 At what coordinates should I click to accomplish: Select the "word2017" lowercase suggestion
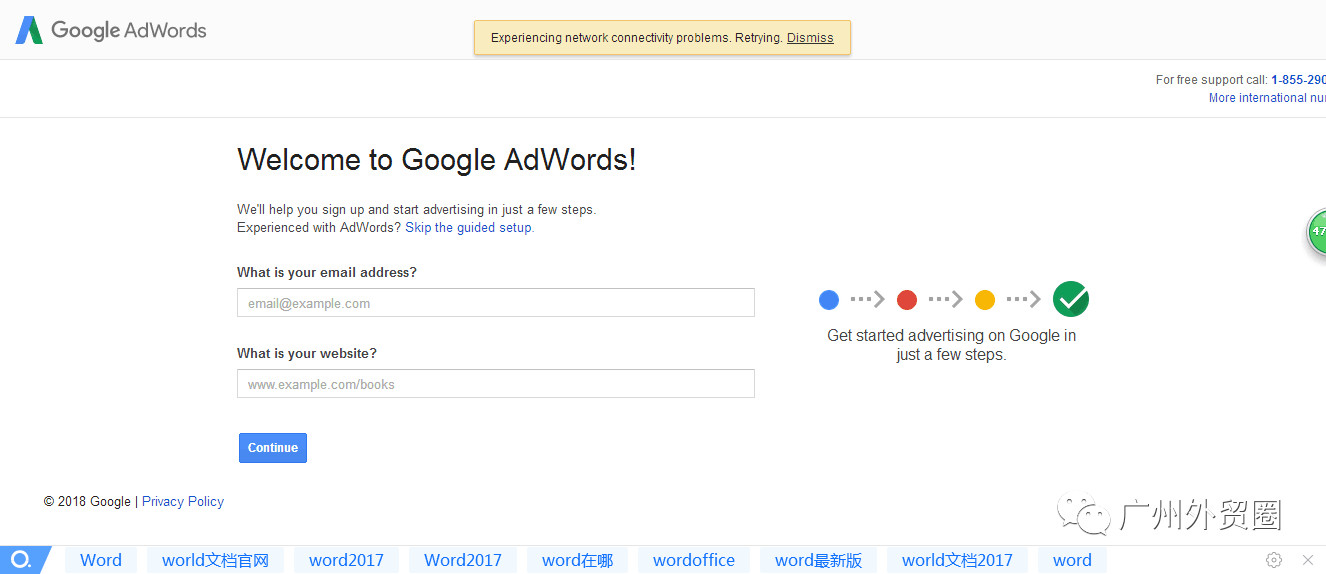tap(346, 560)
